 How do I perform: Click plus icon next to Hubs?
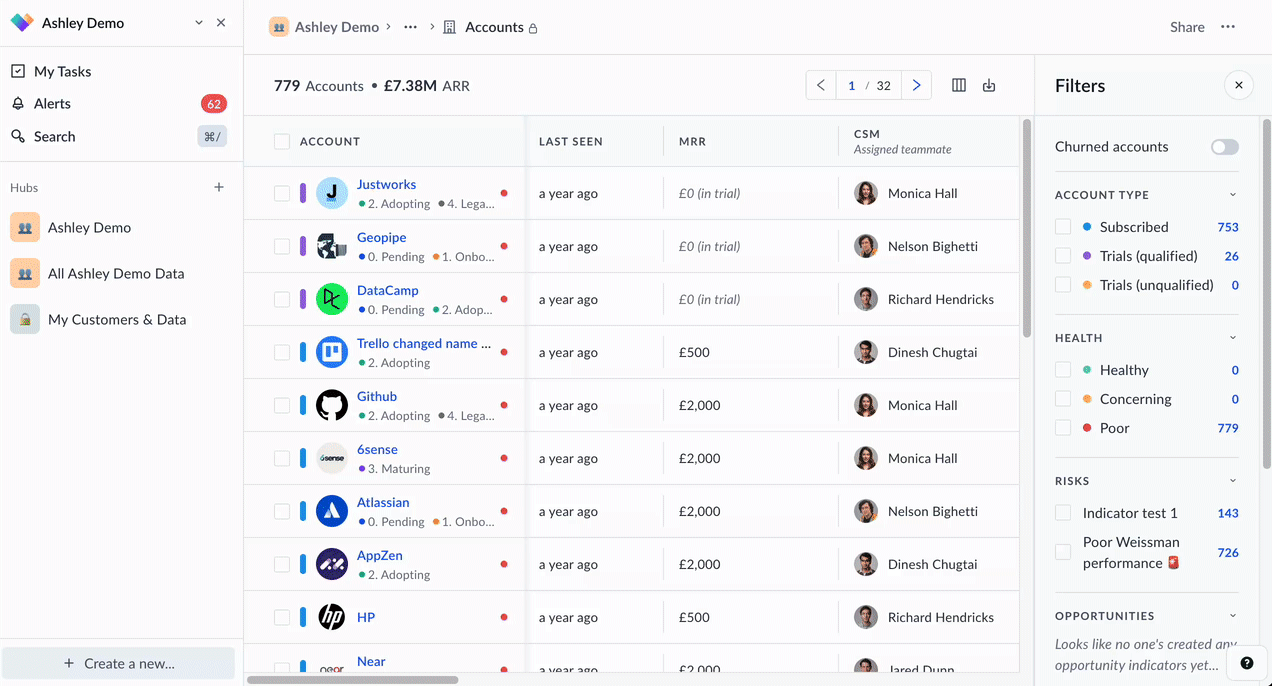(x=219, y=188)
